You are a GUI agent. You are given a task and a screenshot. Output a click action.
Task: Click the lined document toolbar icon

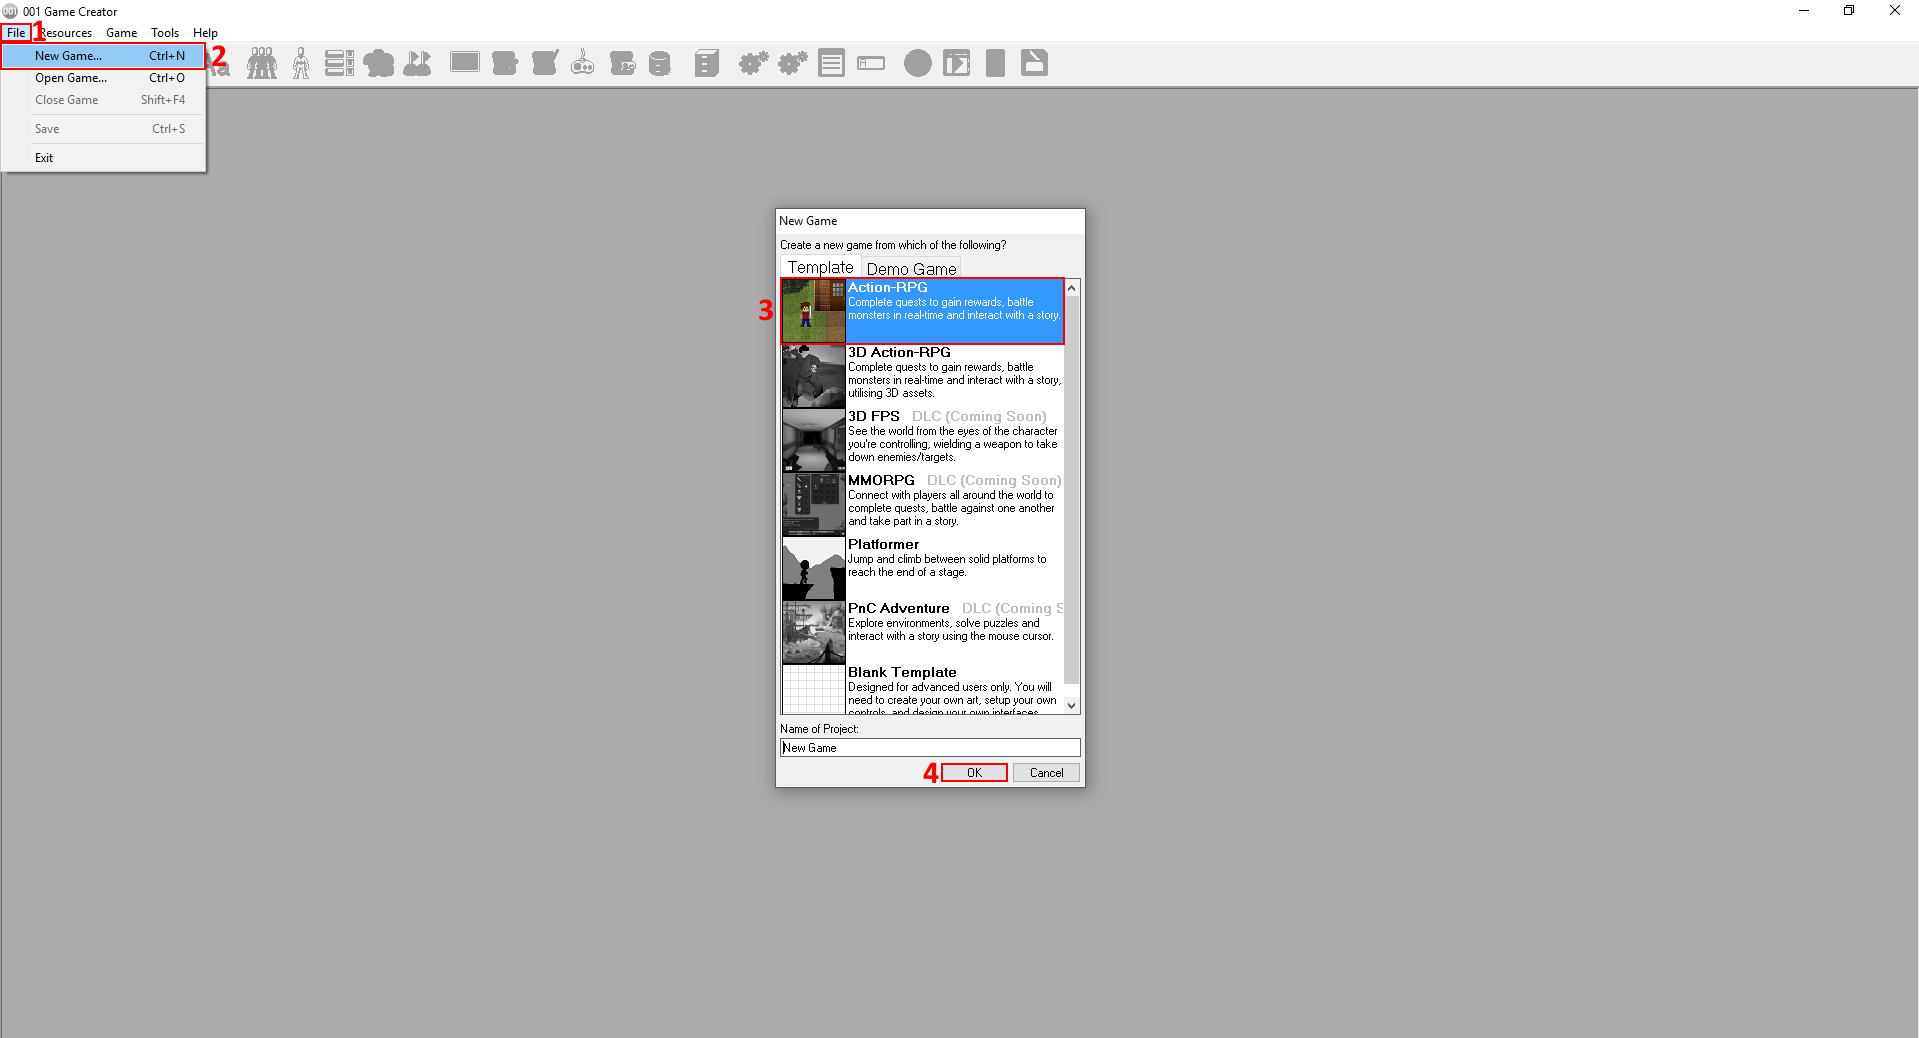point(832,63)
